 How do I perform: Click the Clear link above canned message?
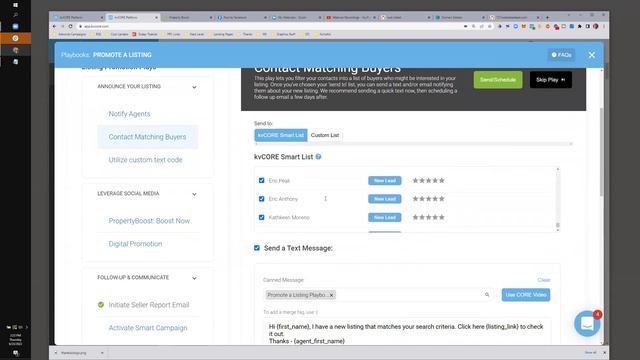point(544,280)
